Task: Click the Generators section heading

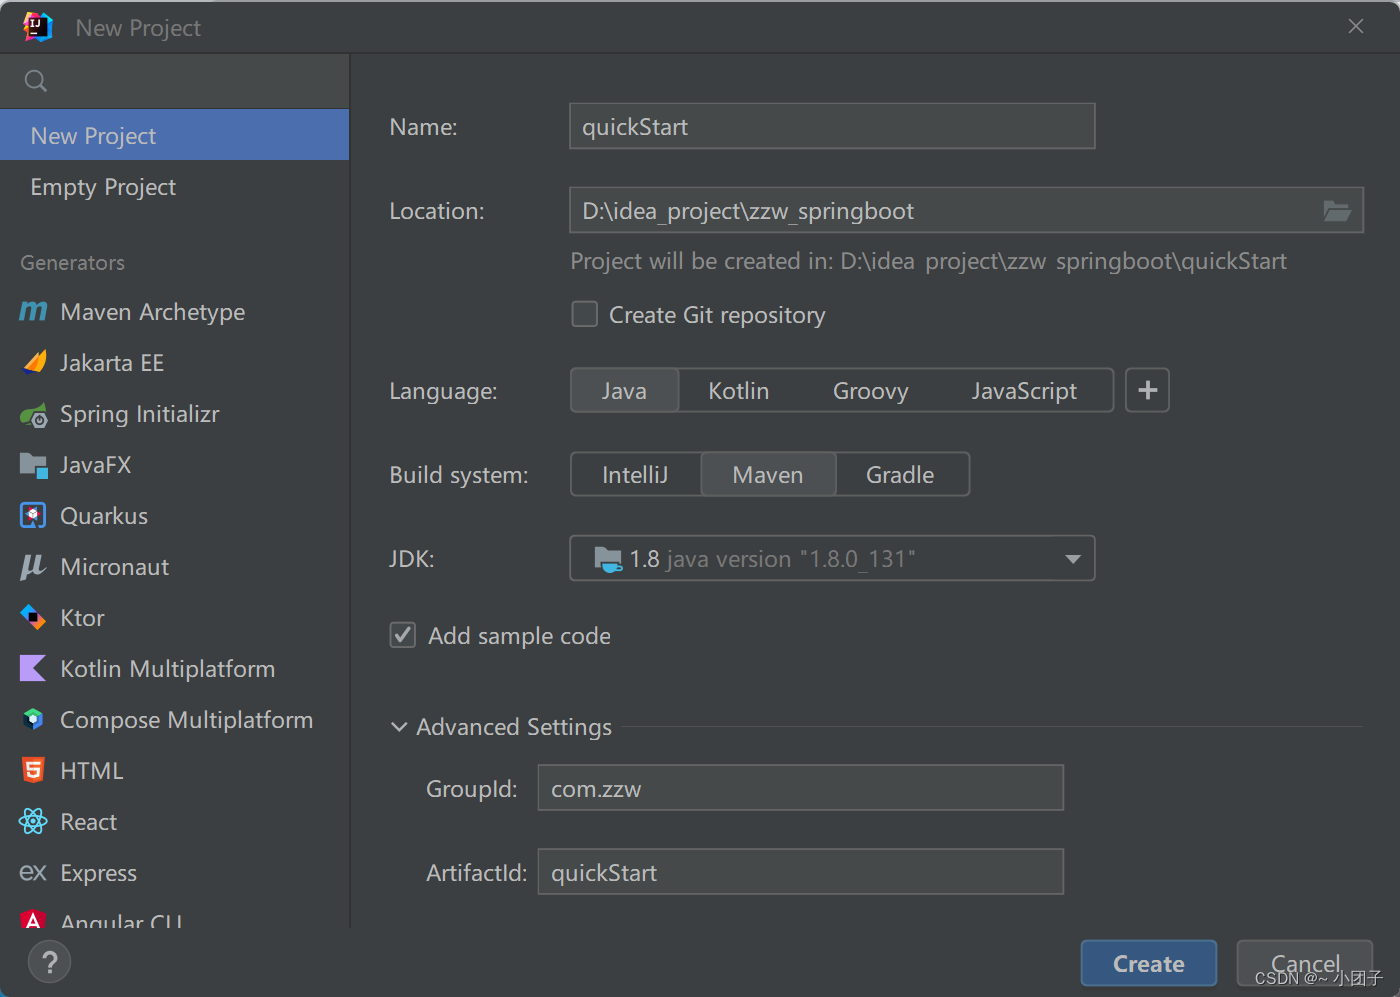Action: [73, 263]
